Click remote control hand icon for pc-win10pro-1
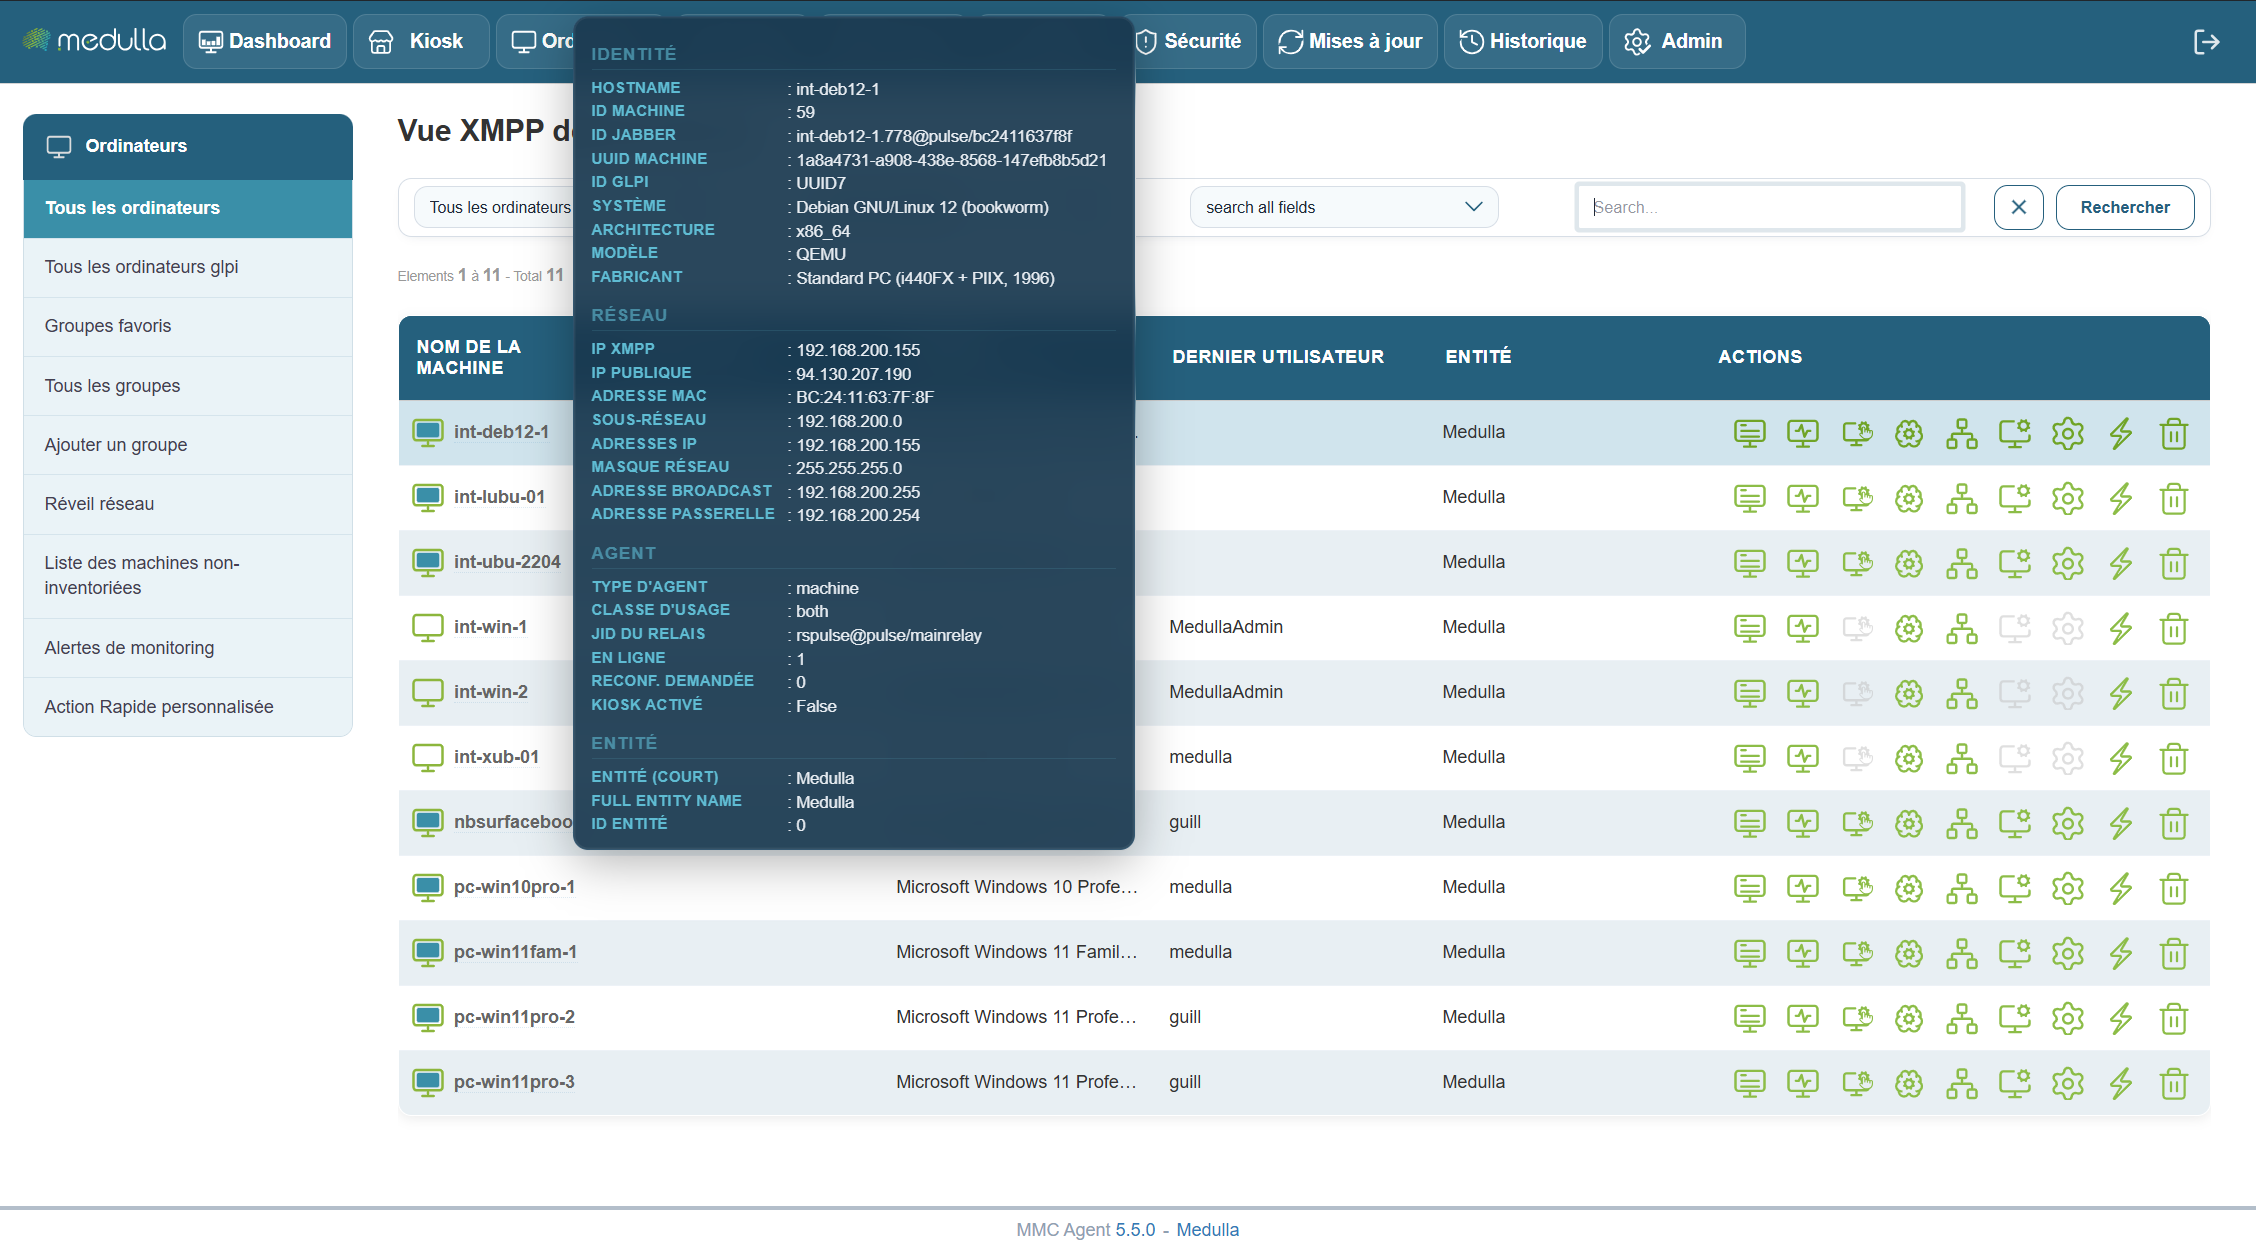2256x1251 pixels. 1856,888
